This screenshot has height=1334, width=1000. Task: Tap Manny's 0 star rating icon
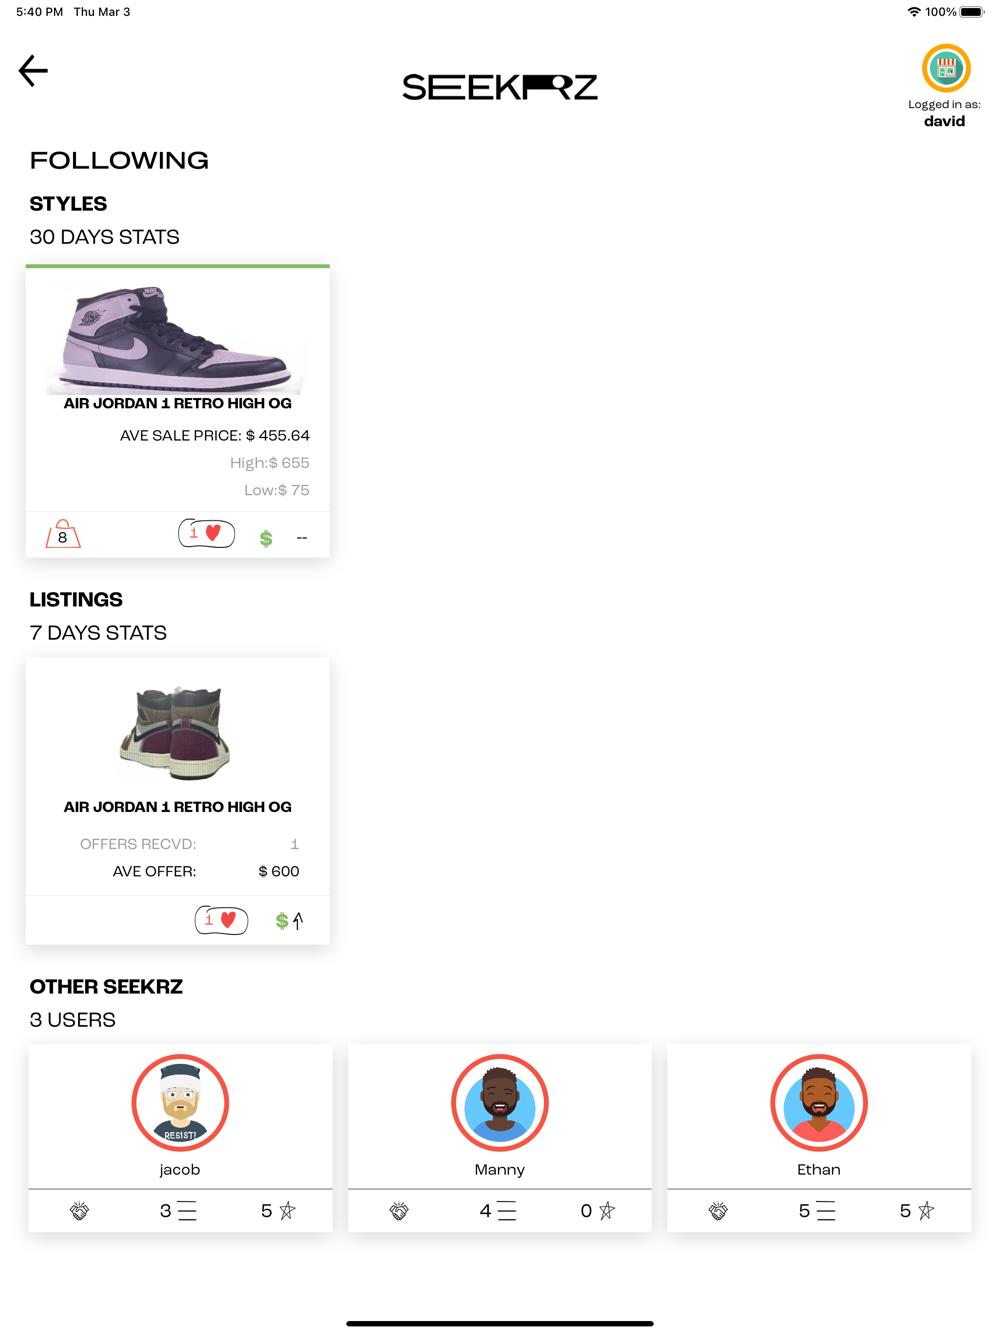[x=598, y=1211]
